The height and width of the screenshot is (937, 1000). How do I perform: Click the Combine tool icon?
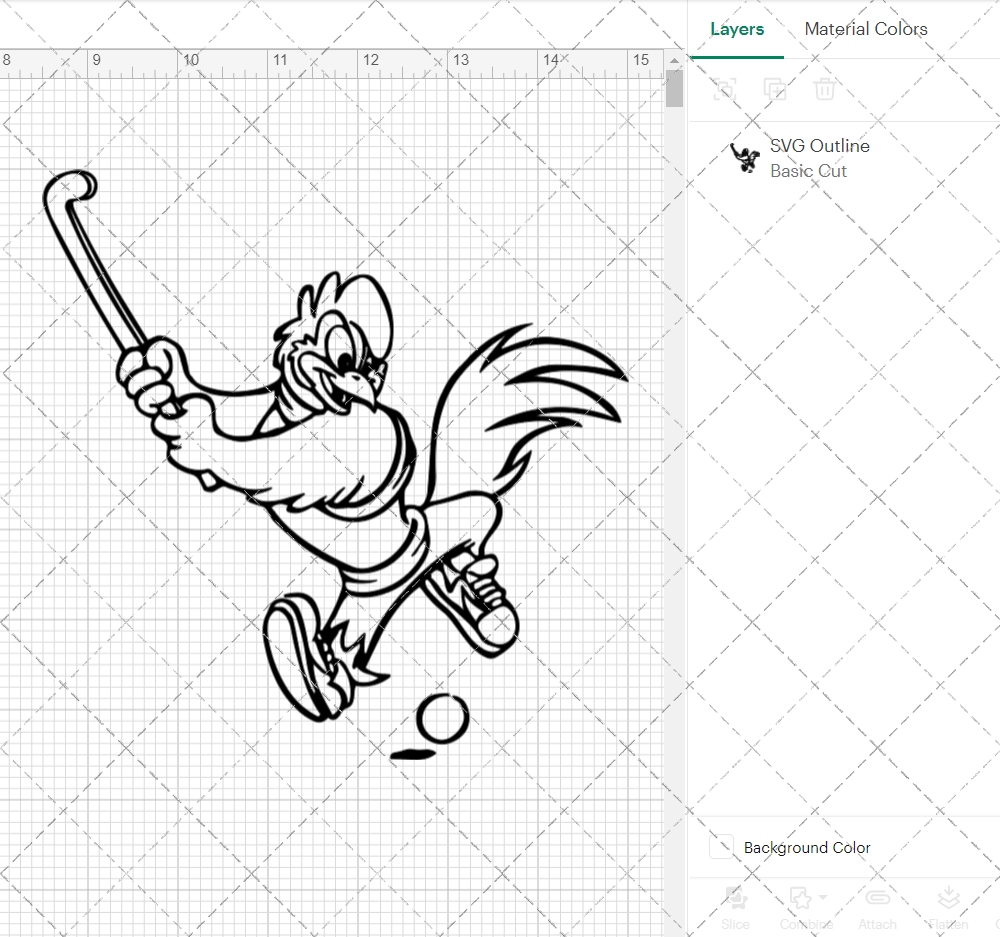(800, 898)
